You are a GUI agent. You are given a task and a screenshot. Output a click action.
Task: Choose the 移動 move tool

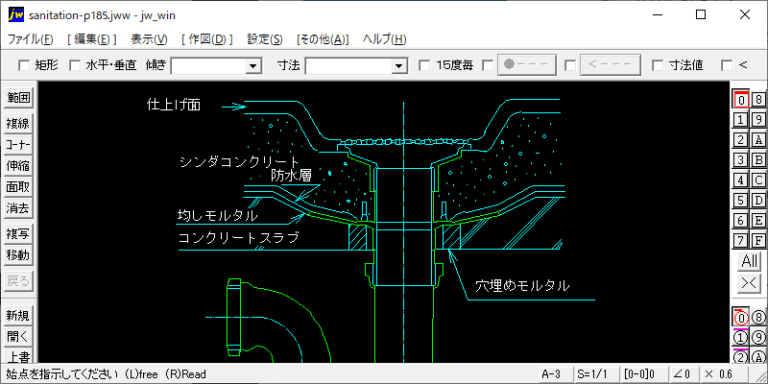[18, 255]
